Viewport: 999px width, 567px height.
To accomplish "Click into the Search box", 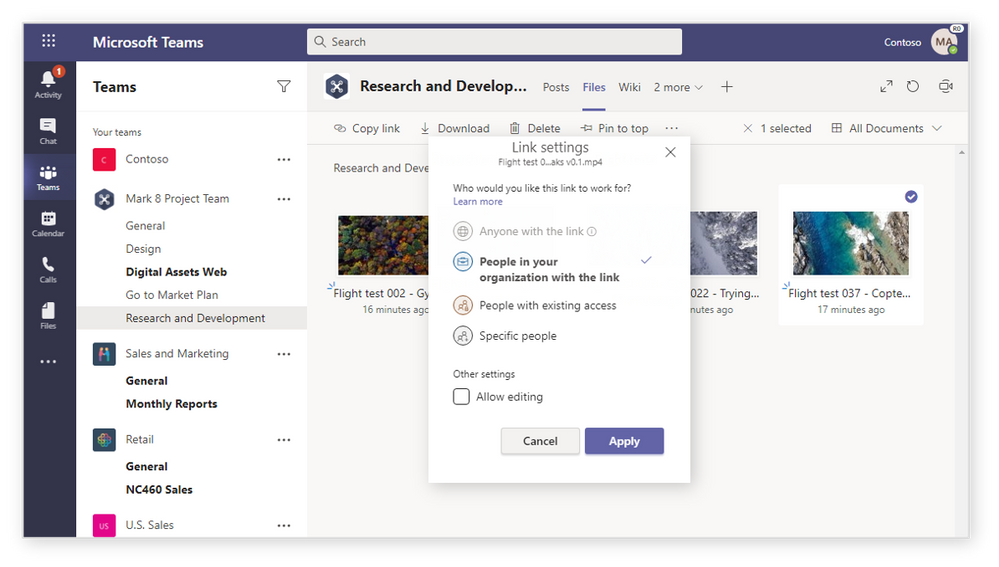I will pos(494,42).
